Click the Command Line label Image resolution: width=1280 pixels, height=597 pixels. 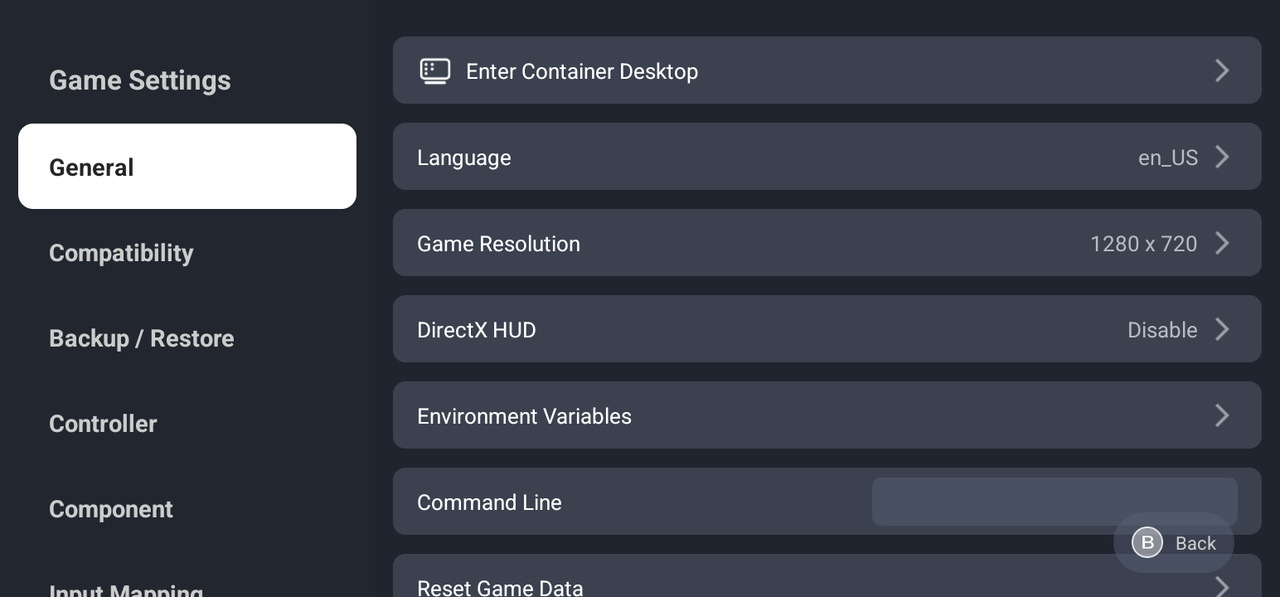tap(489, 502)
